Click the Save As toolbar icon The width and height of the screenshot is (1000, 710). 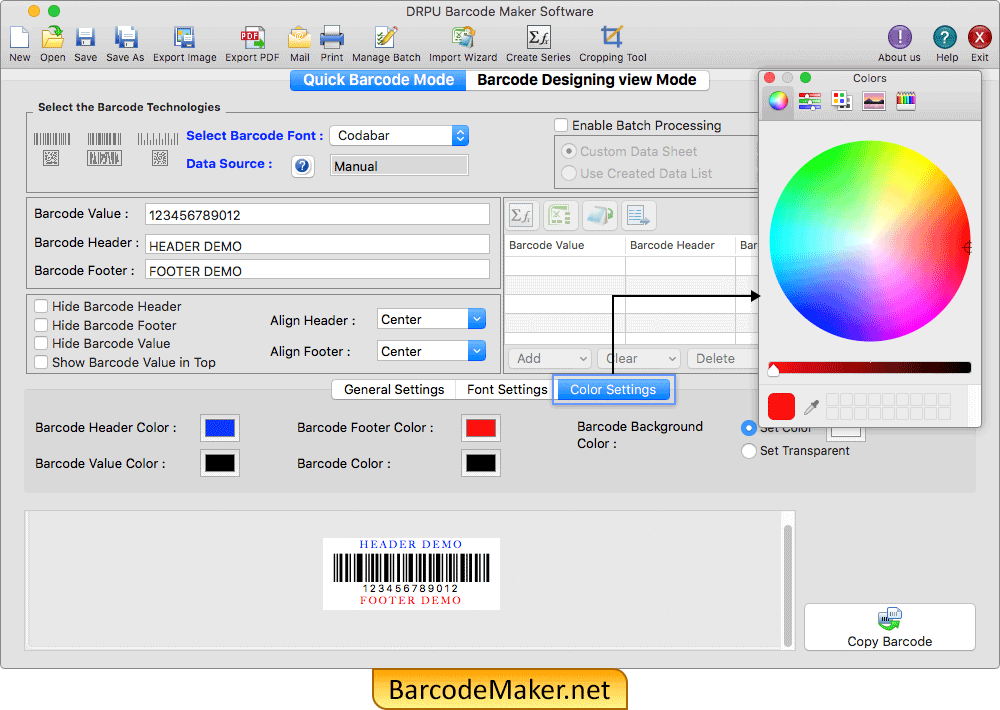tap(126, 38)
